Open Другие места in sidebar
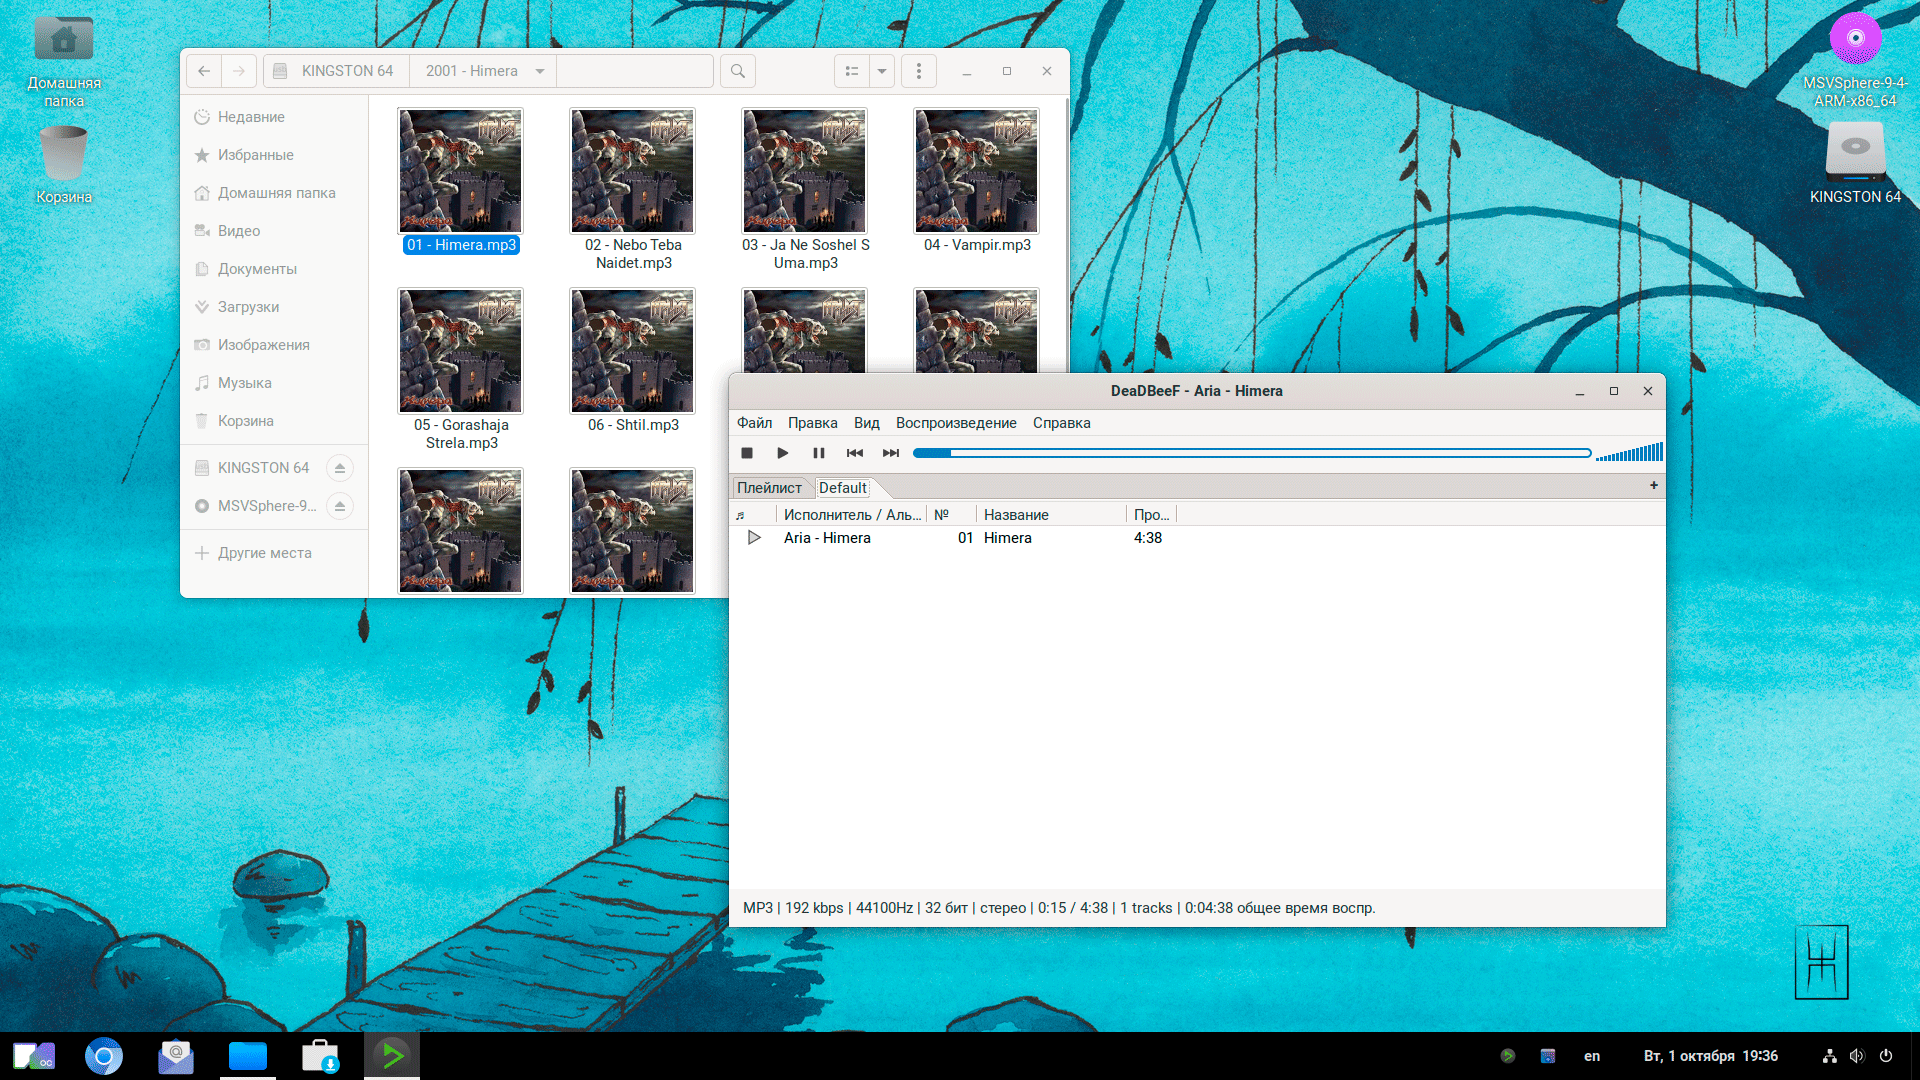1920x1080 pixels. pos(264,553)
